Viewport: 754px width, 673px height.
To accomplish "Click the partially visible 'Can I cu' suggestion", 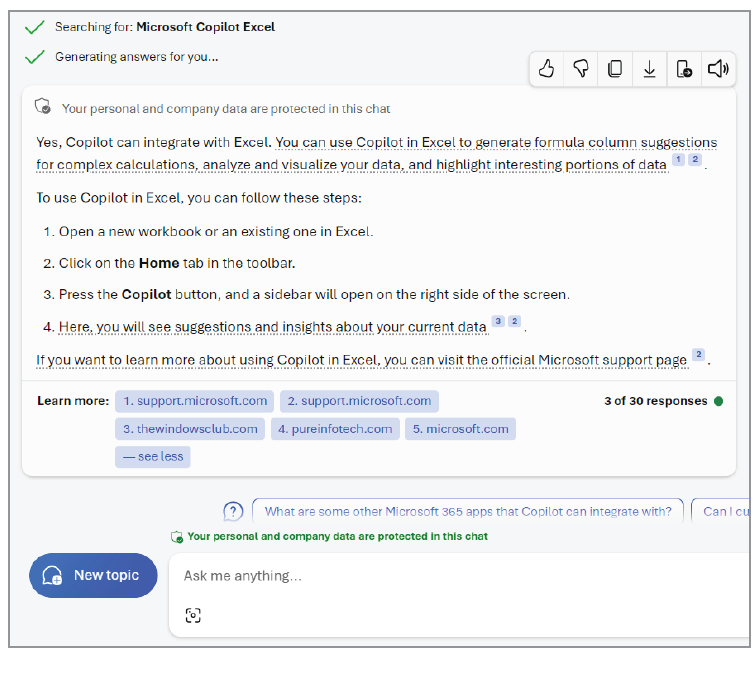I will (724, 511).
